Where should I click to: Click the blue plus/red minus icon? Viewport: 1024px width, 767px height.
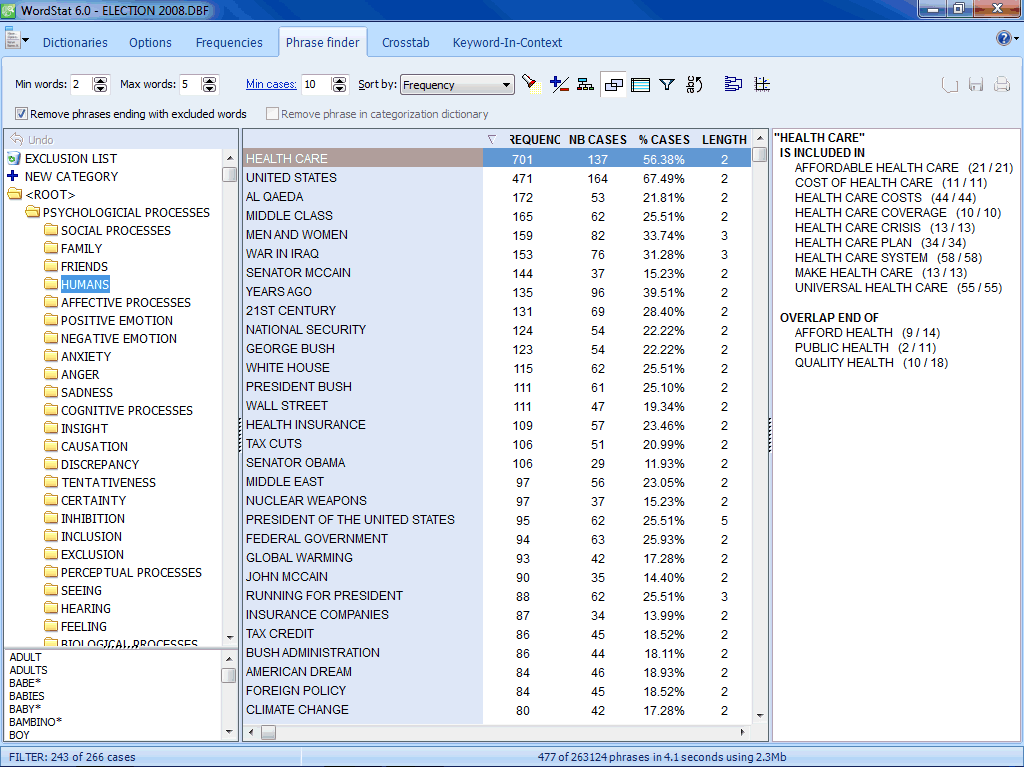tap(559, 84)
